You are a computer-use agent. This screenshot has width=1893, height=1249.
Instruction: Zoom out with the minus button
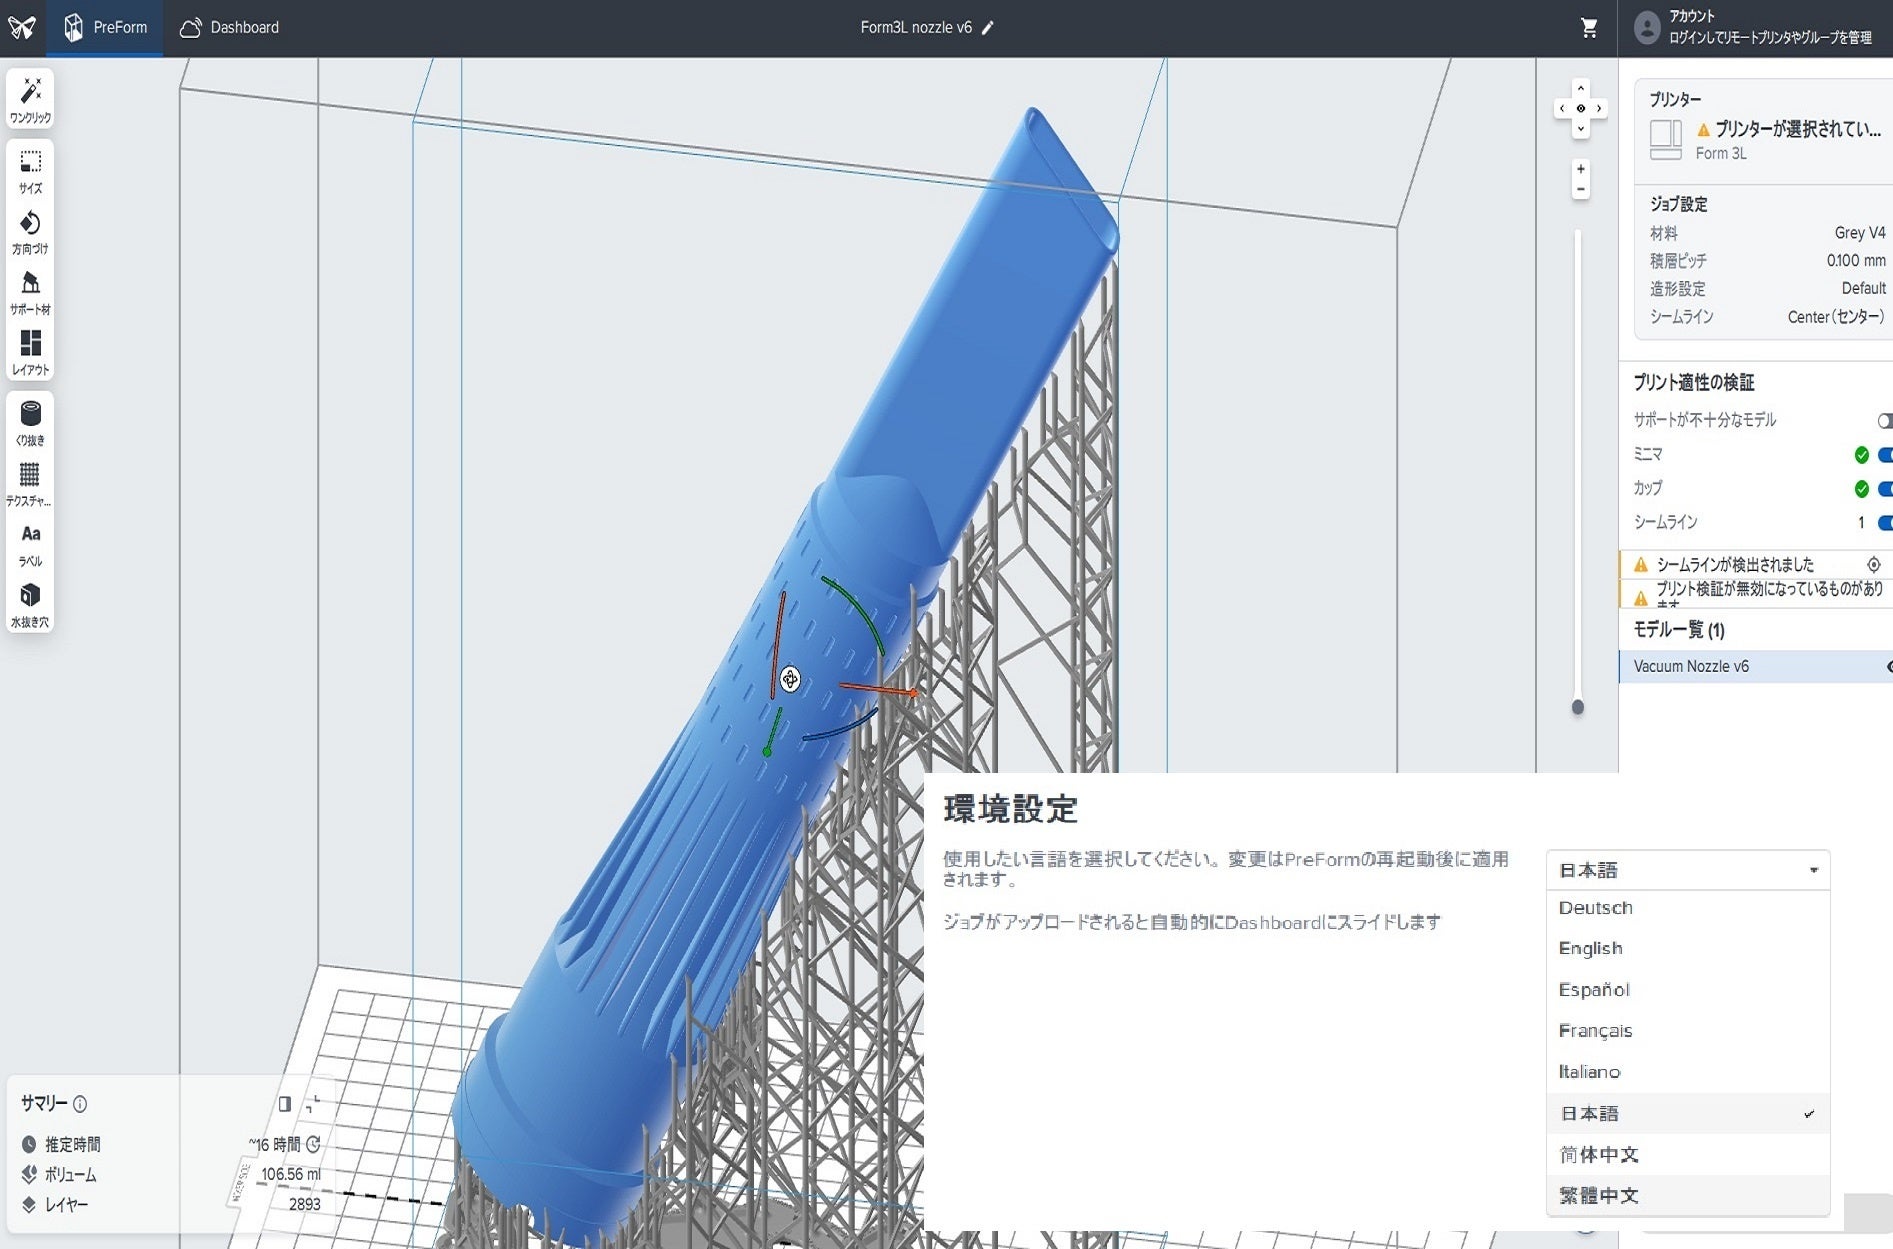(1580, 190)
